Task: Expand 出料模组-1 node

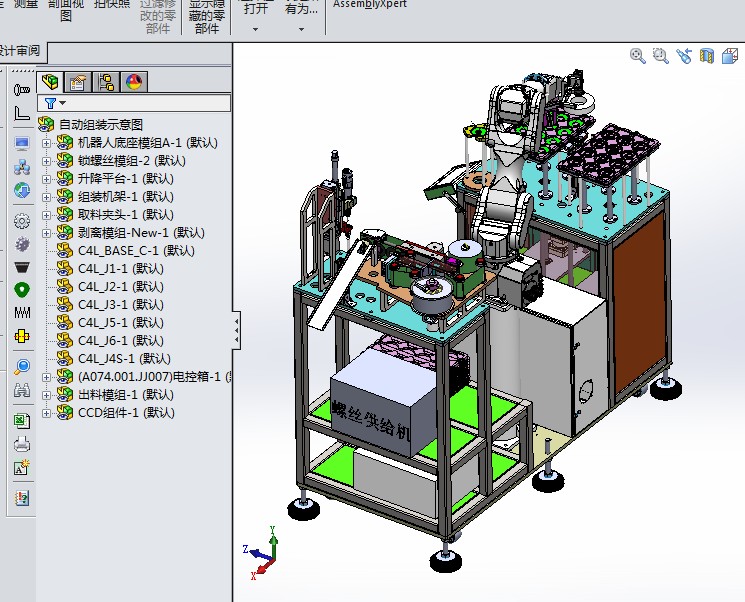Action: pos(47,395)
